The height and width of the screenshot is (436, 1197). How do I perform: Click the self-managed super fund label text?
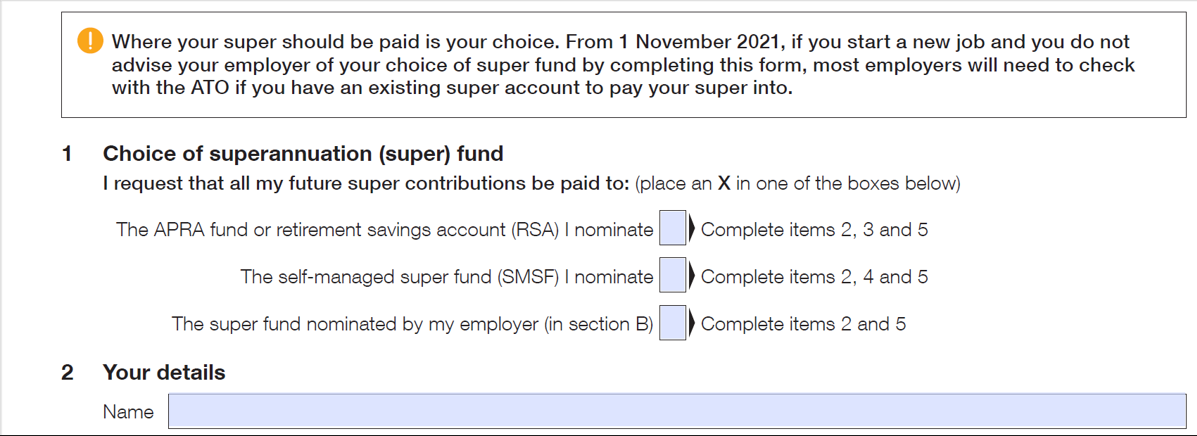point(447,276)
